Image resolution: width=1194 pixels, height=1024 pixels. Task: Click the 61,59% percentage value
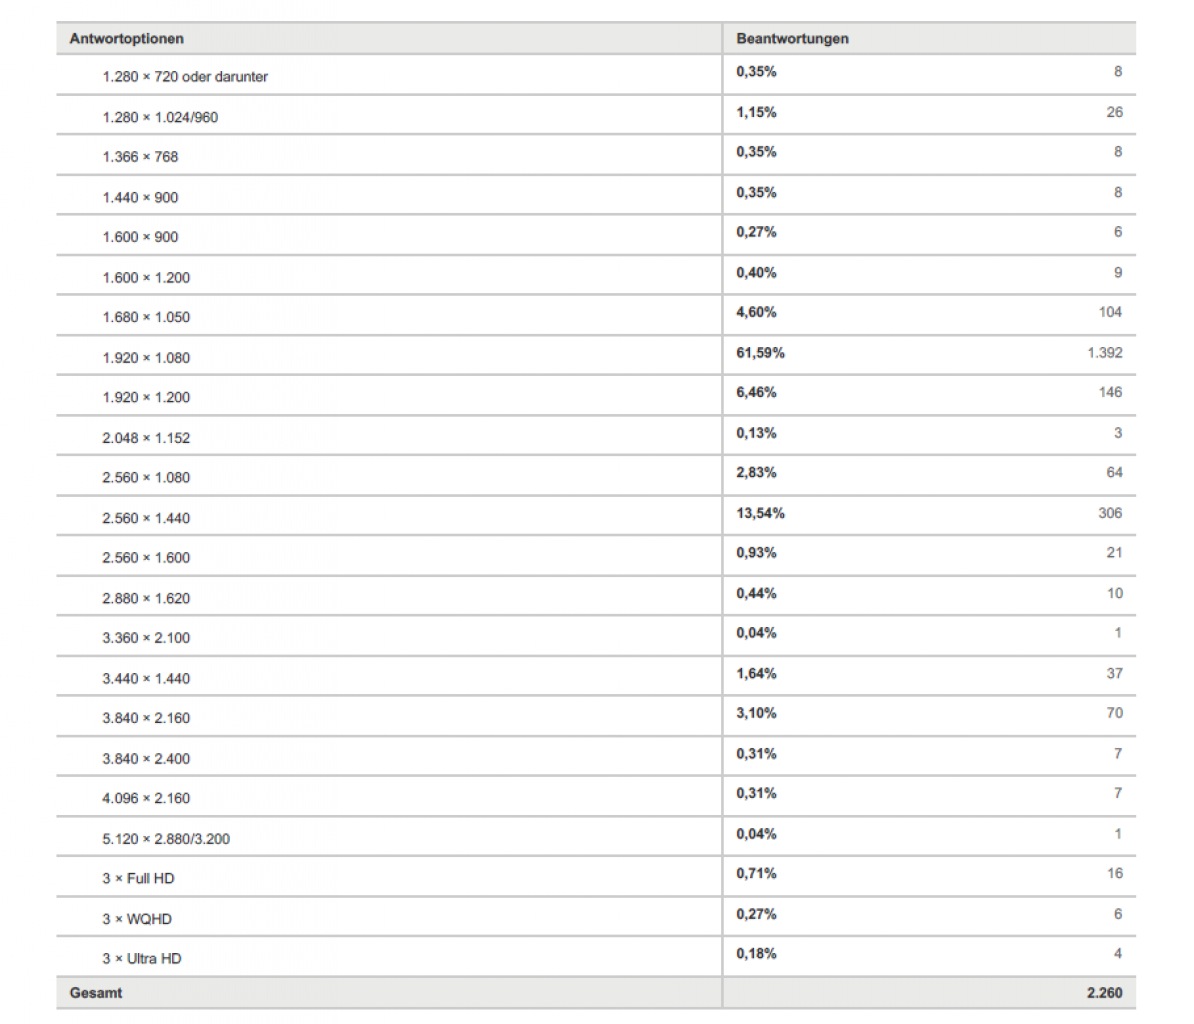pyautogui.click(x=760, y=352)
